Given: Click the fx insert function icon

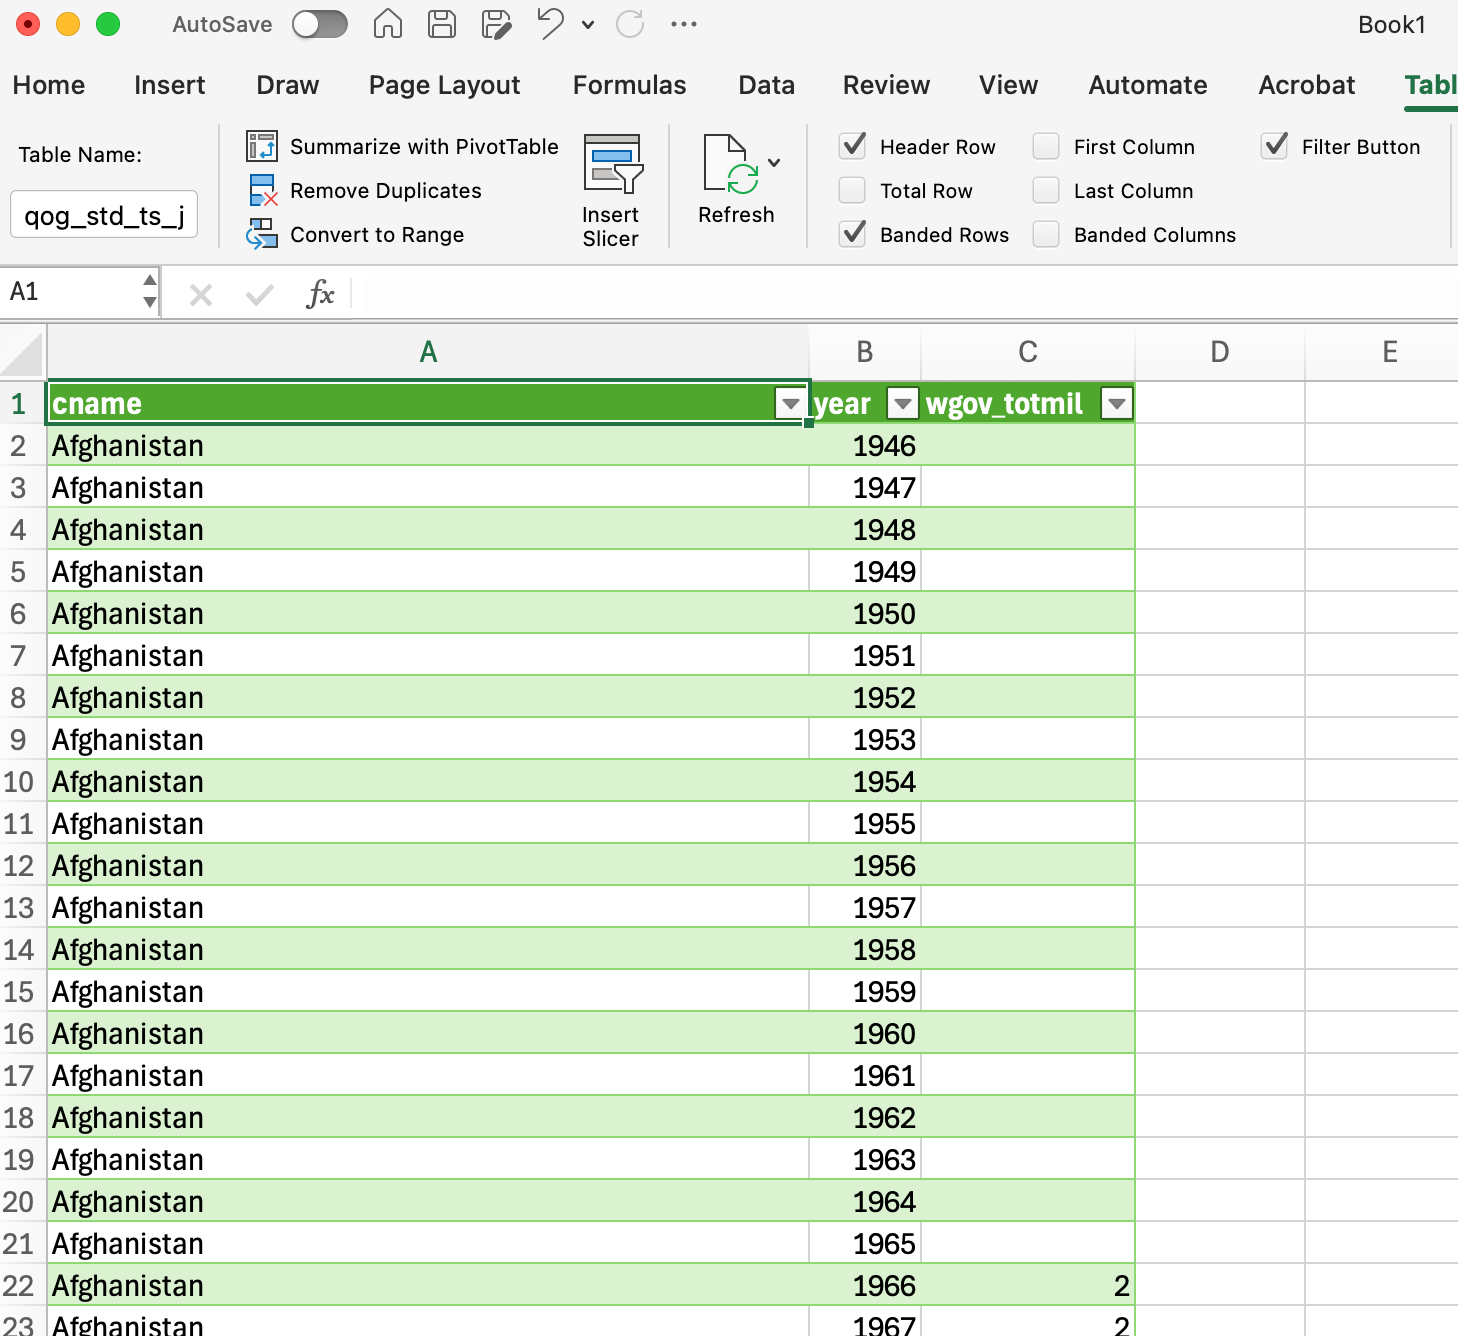Looking at the screenshot, I should click(320, 294).
